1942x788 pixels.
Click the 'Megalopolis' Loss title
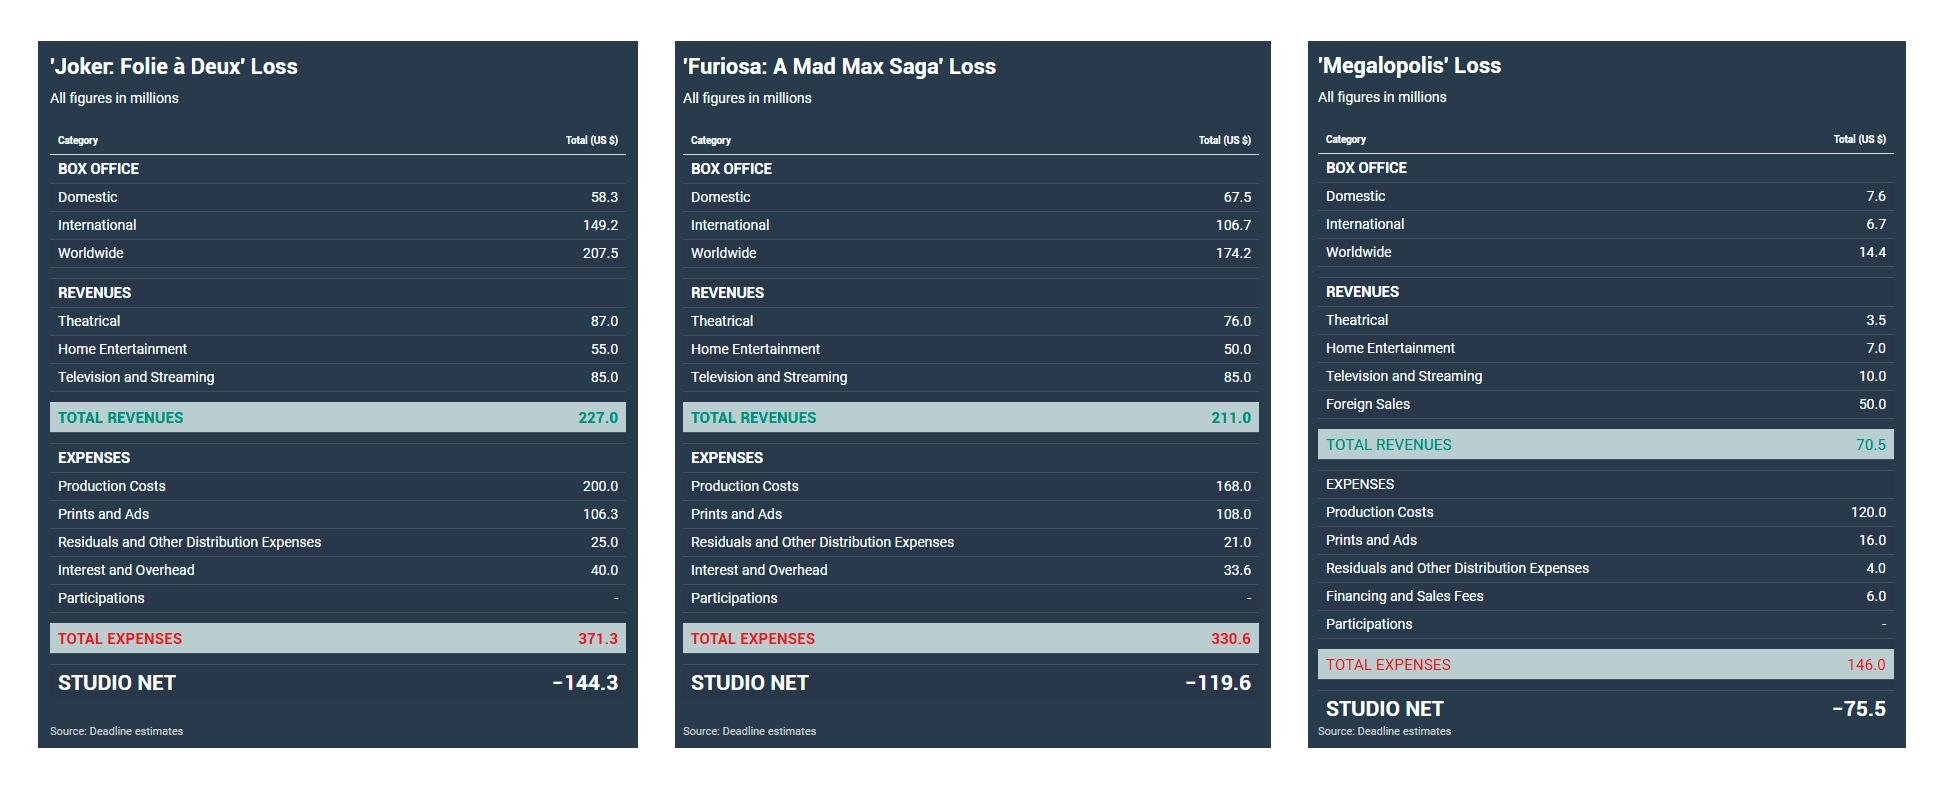point(1409,66)
